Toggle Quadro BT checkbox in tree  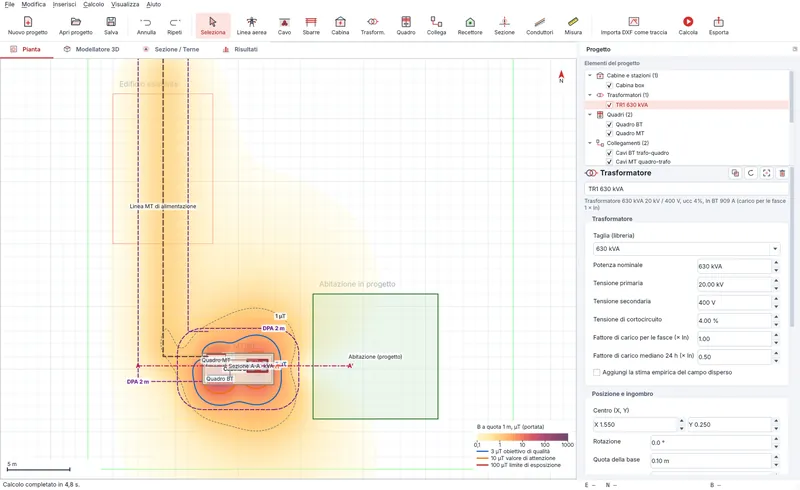pyautogui.click(x=609, y=125)
